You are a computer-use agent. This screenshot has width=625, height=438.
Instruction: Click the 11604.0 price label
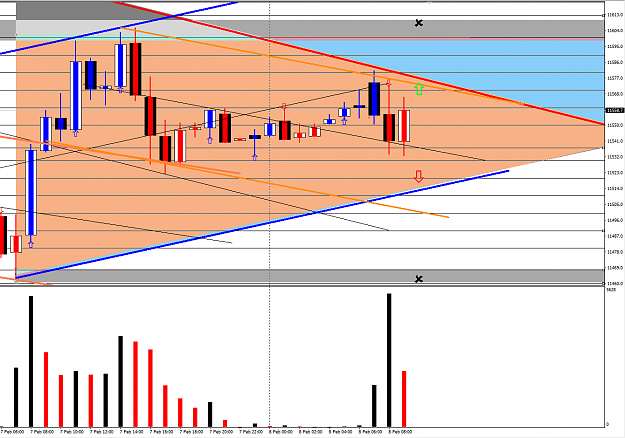[615, 30]
